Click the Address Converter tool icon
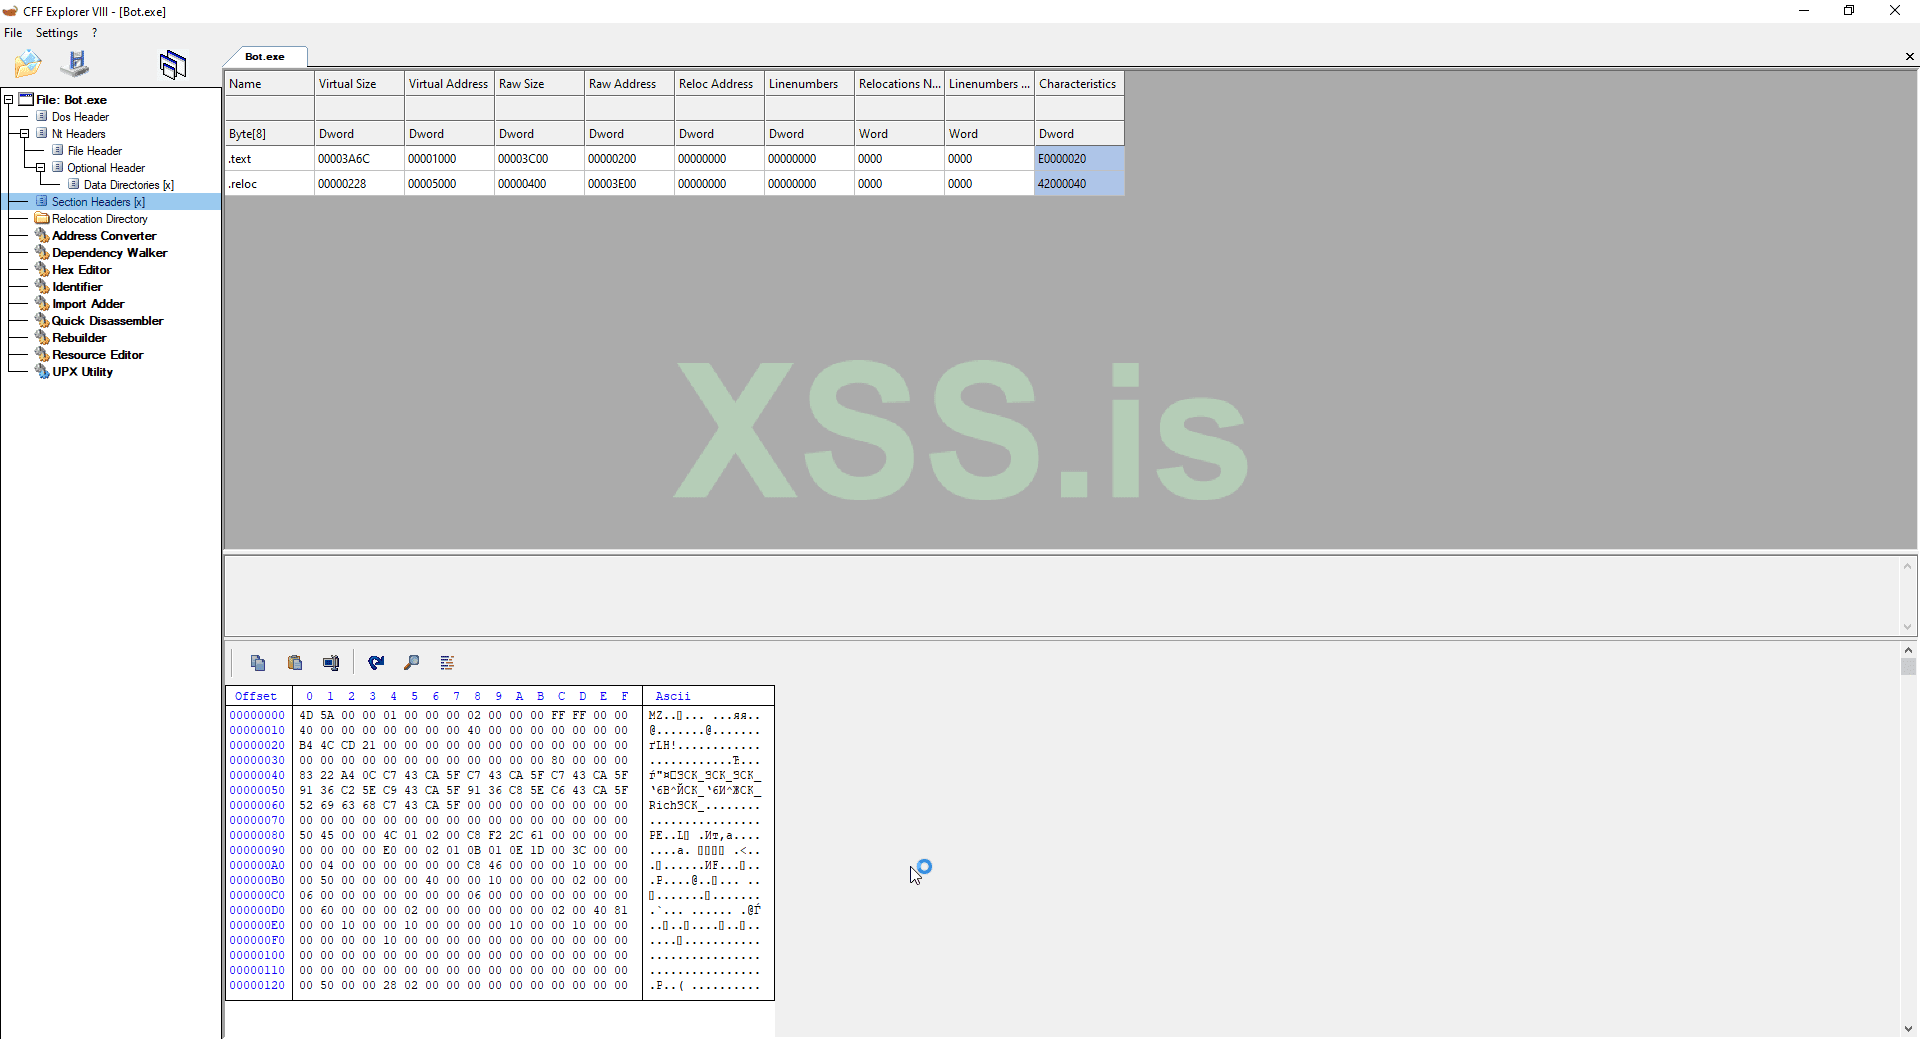Screen dimensions: 1920x1039 click(x=42, y=235)
